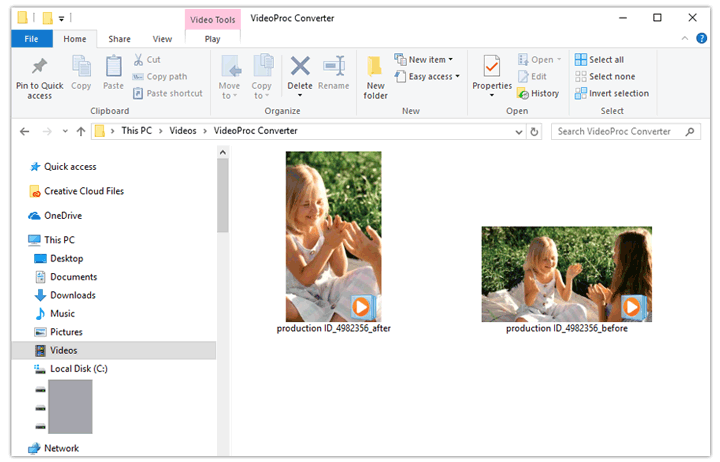Click Paste shortcut in ribbon
Viewport: 720px width, 462px height.
tap(168, 94)
